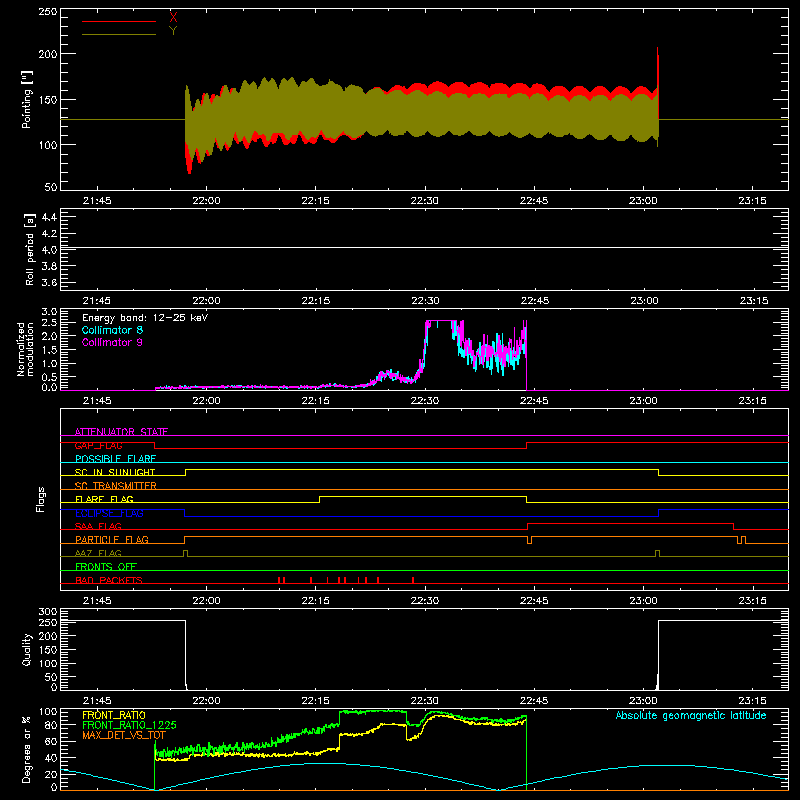Click the ECLIPSE_FLAG label
The height and width of the screenshot is (800, 800).
click(x=109, y=513)
